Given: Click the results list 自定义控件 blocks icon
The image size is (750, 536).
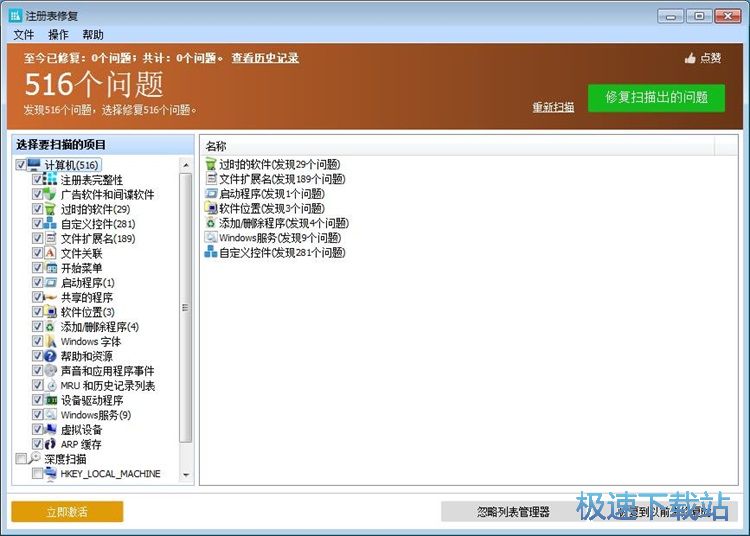Looking at the screenshot, I should tap(210, 252).
